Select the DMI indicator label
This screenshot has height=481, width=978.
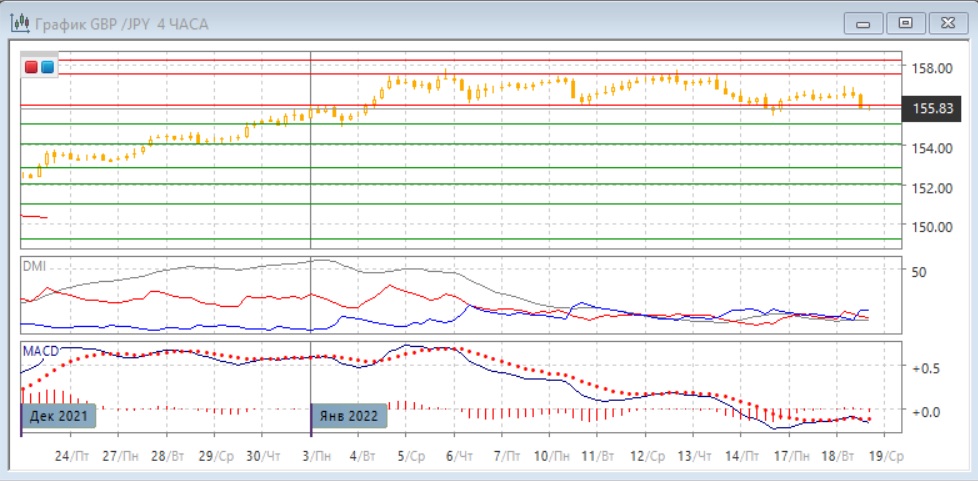tap(34, 267)
